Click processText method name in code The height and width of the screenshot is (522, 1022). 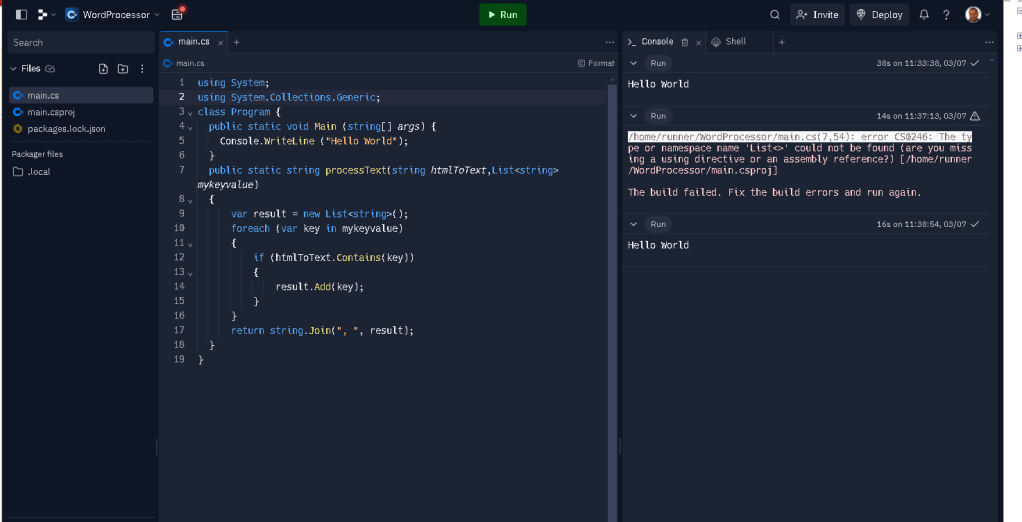coord(356,170)
